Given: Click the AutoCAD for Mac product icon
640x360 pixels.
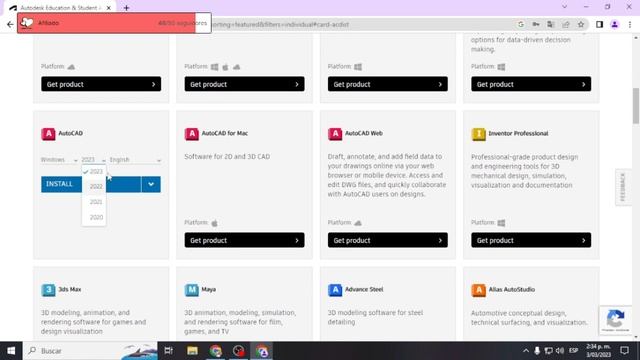Looking at the screenshot, I should click(x=191, y=133).
